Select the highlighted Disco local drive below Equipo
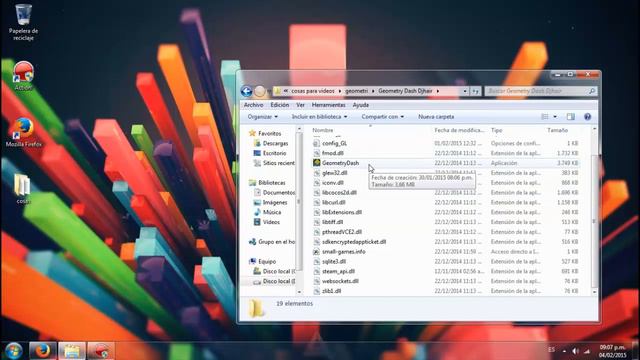 tap(279, 281)
